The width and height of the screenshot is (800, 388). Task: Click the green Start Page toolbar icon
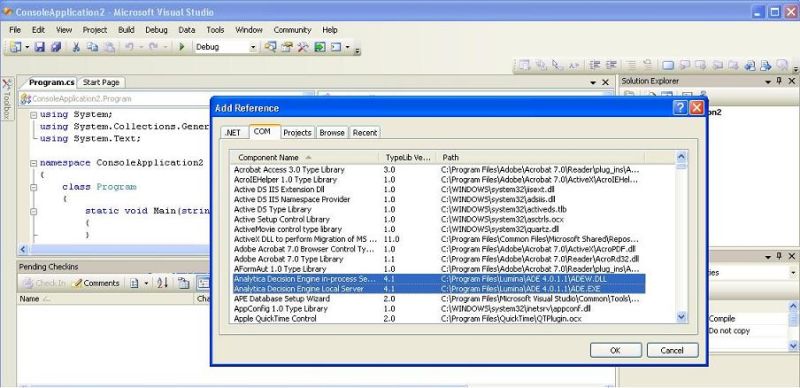pyautogui.click(x=320, y=47)
